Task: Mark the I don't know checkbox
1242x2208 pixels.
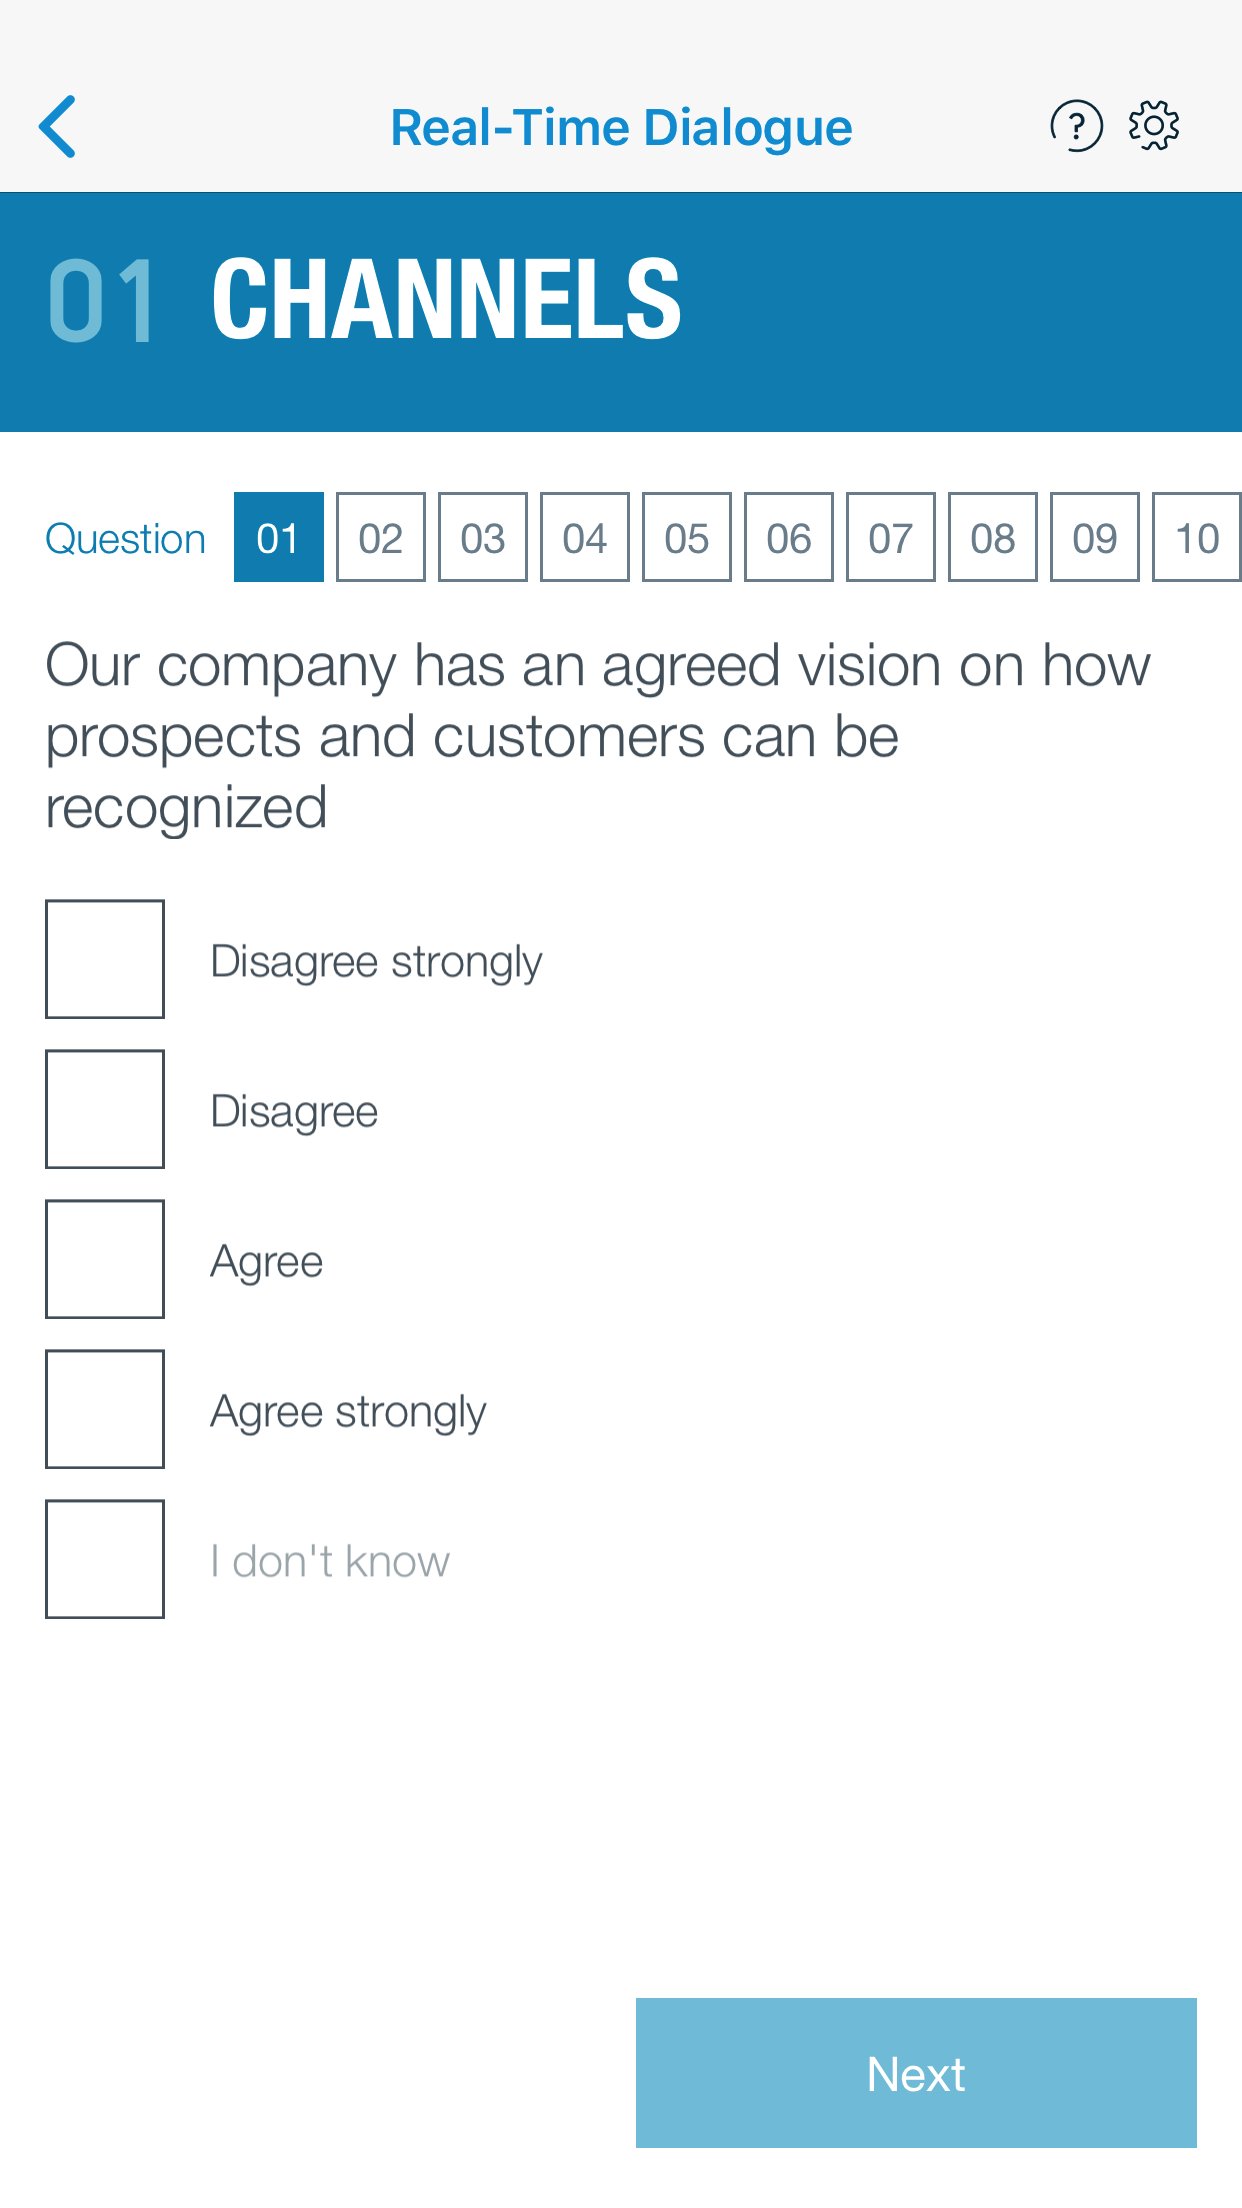Action: click(105, 1559)
